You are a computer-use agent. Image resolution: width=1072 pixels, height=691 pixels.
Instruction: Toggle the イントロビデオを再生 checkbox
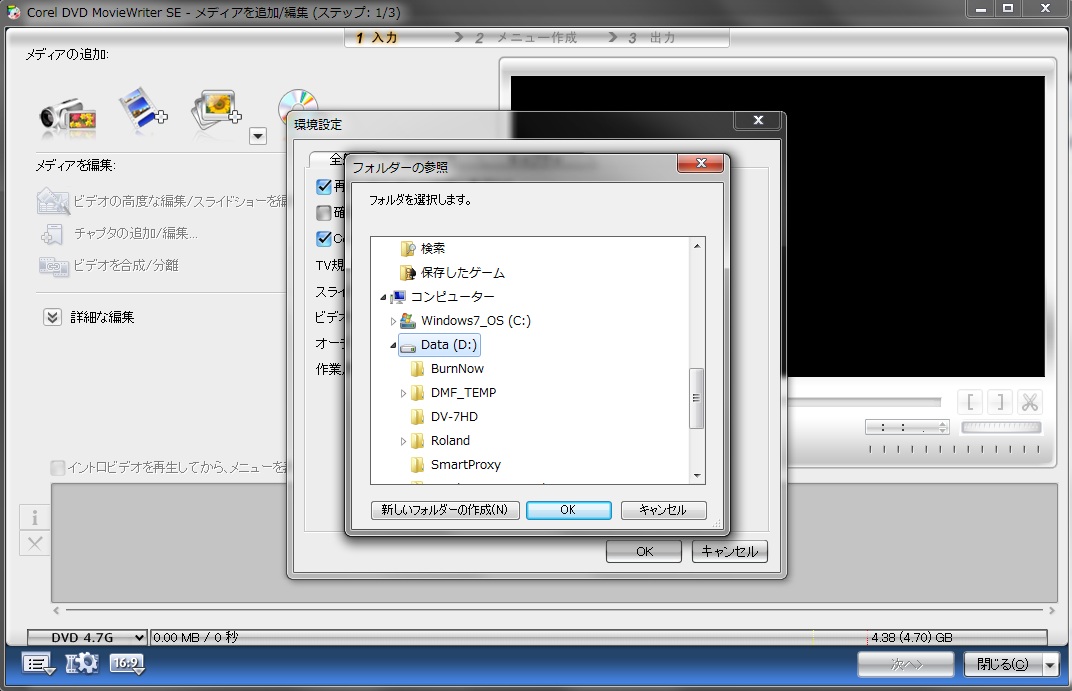[58, 468]
